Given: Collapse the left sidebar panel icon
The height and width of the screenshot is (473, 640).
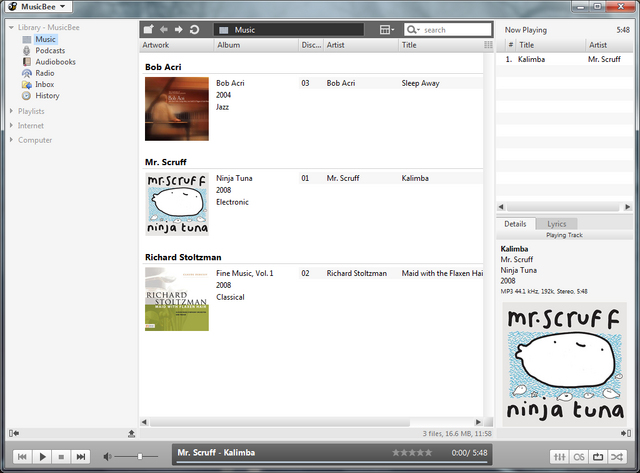Looking at the screenshot, I should [14, 433].
